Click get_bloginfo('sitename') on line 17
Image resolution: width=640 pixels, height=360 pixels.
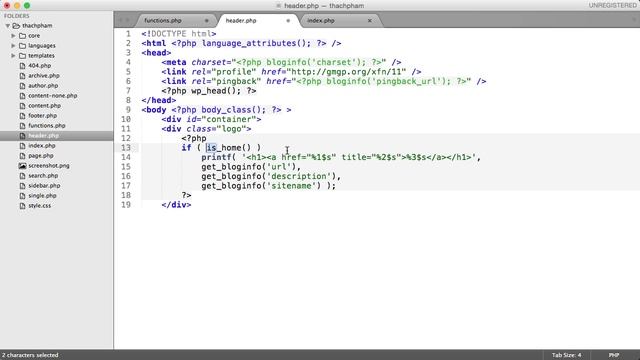coord(261,186)
